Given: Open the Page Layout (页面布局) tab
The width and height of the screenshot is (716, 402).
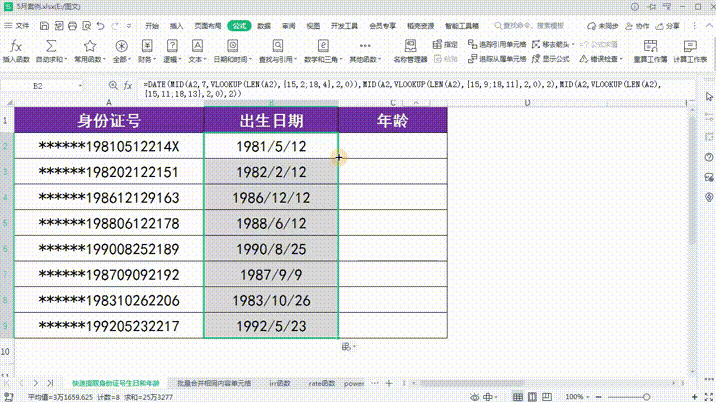Looking at the screenshot, I should click(208, 26).
